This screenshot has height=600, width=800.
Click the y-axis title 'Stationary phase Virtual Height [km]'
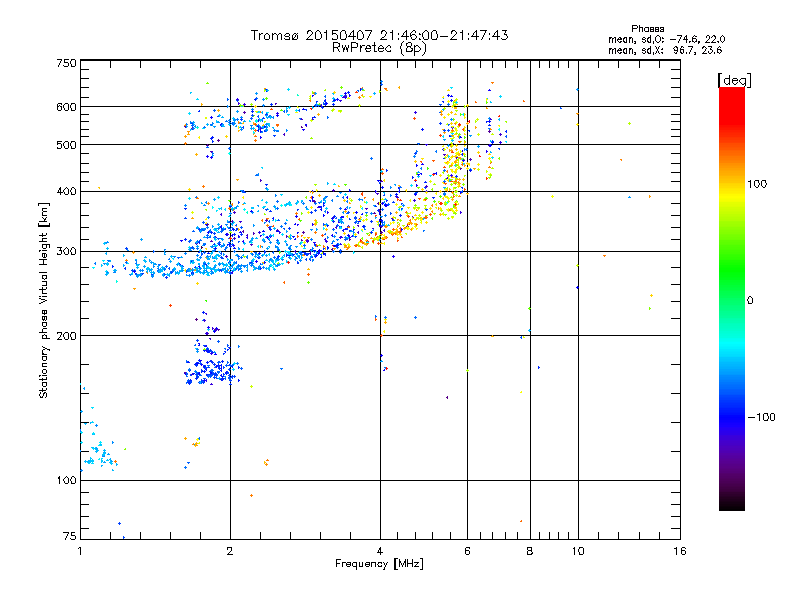tap(43, 300)
